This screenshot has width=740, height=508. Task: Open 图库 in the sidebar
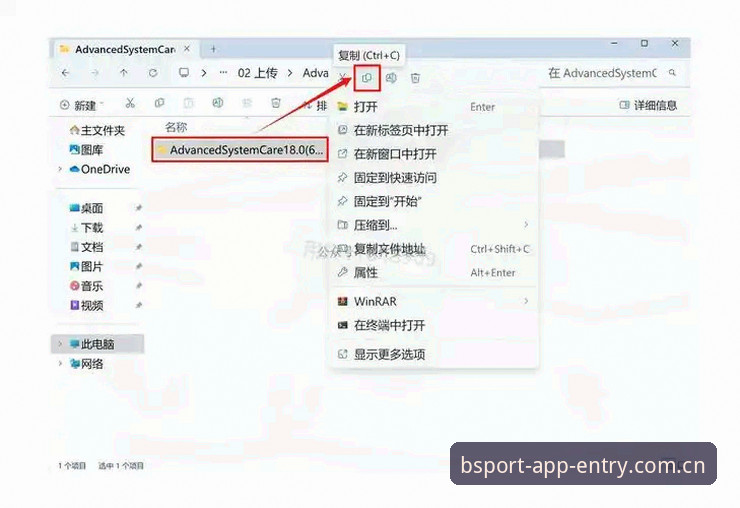coord(86,150)
